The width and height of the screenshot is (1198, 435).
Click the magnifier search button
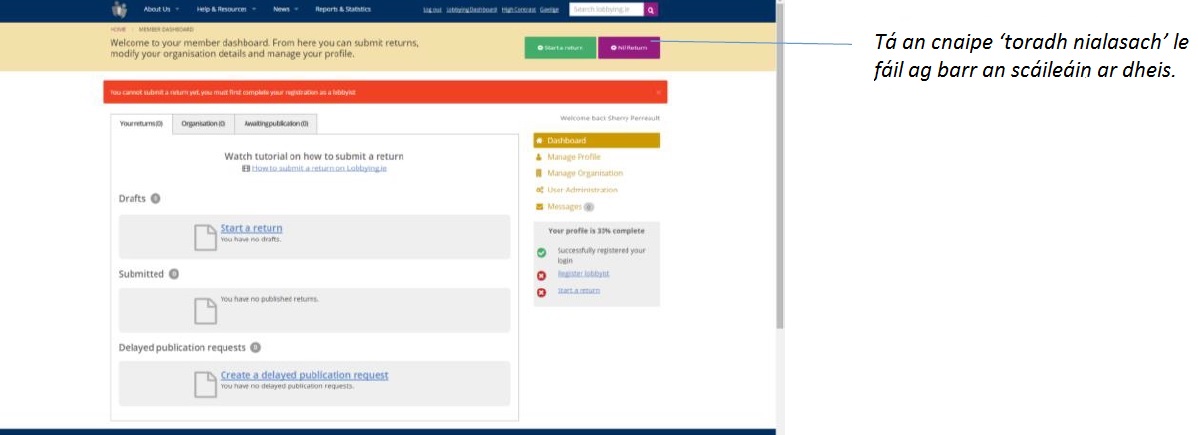tap(651, 9)
